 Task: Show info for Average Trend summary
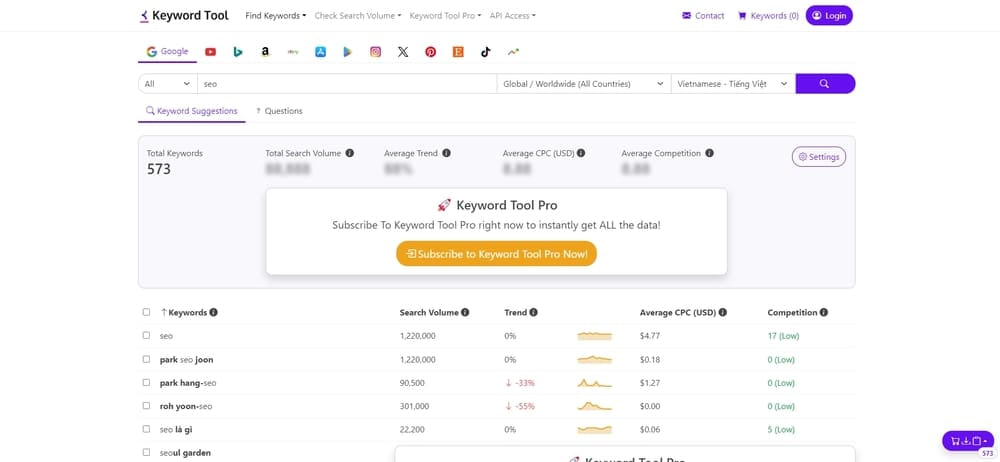446,153
